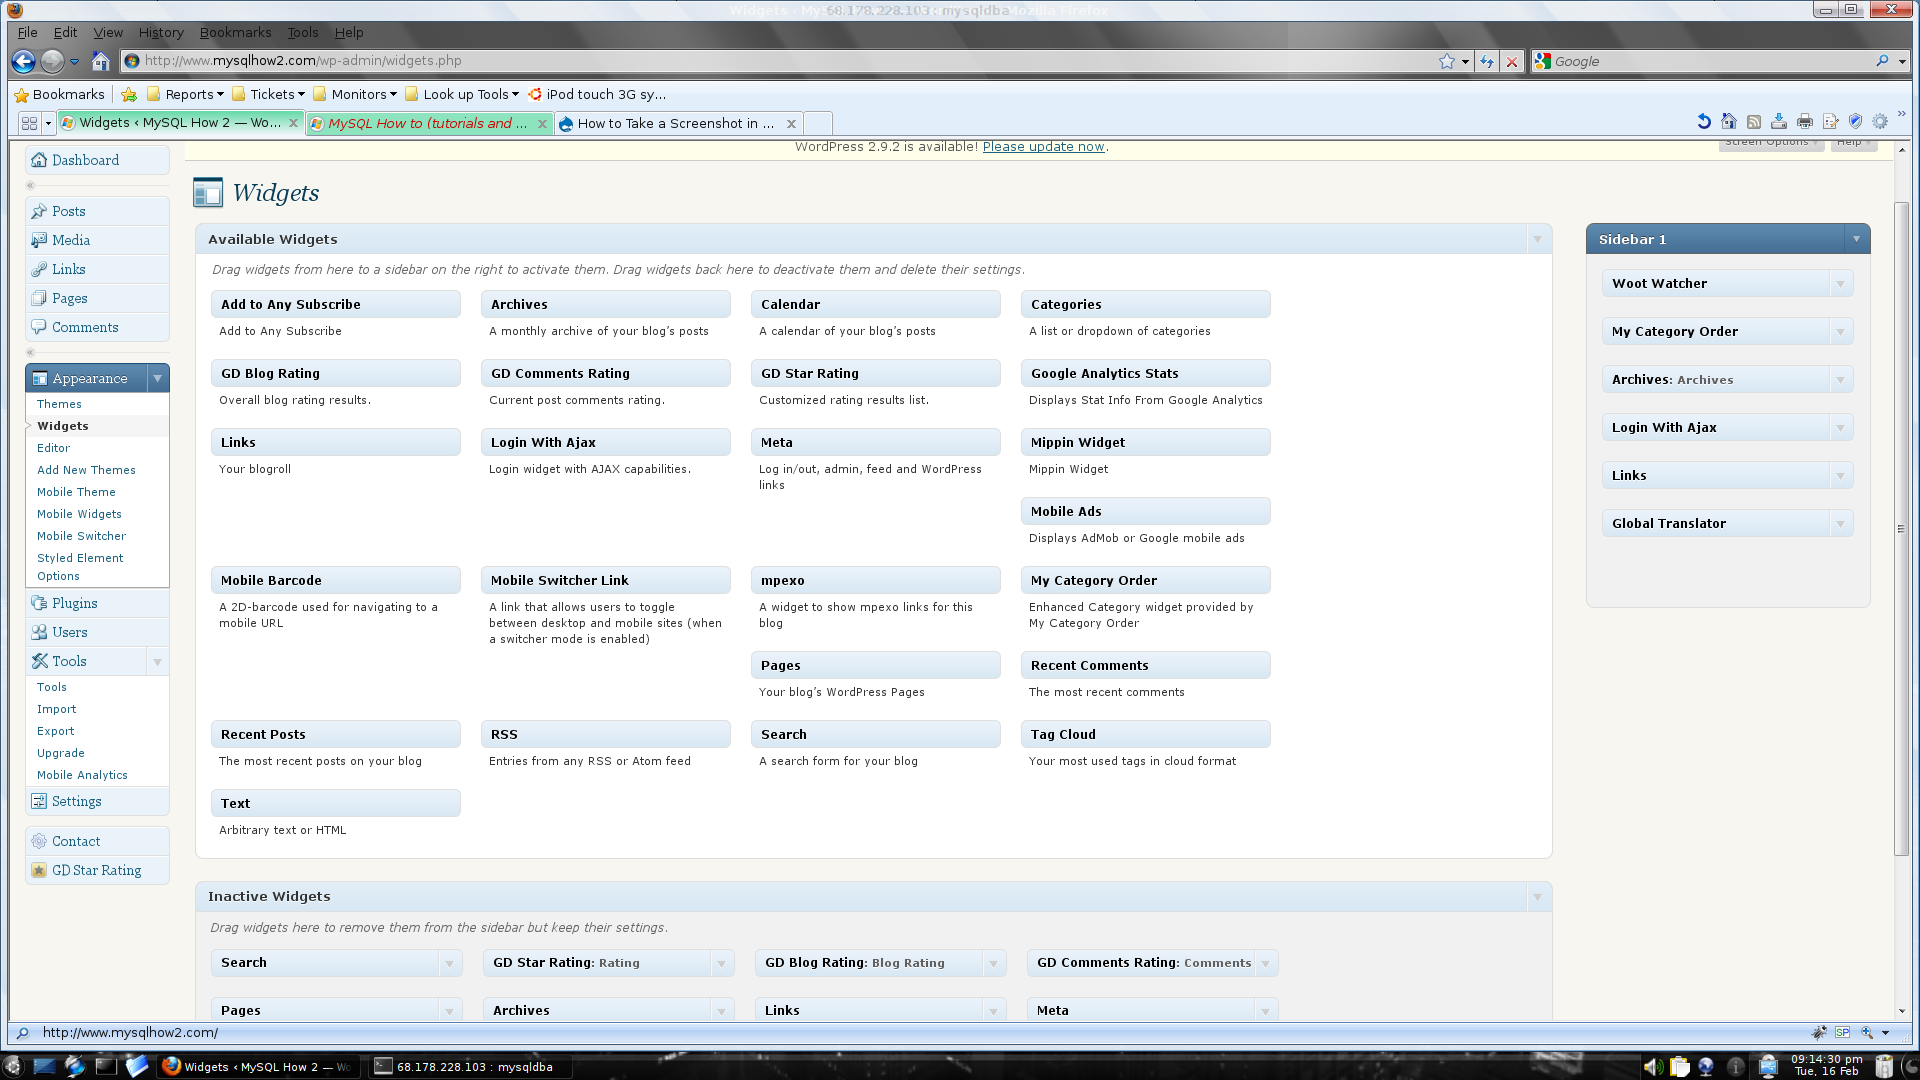Expand the My Category Order sidebar widget

coord(1840,332)
